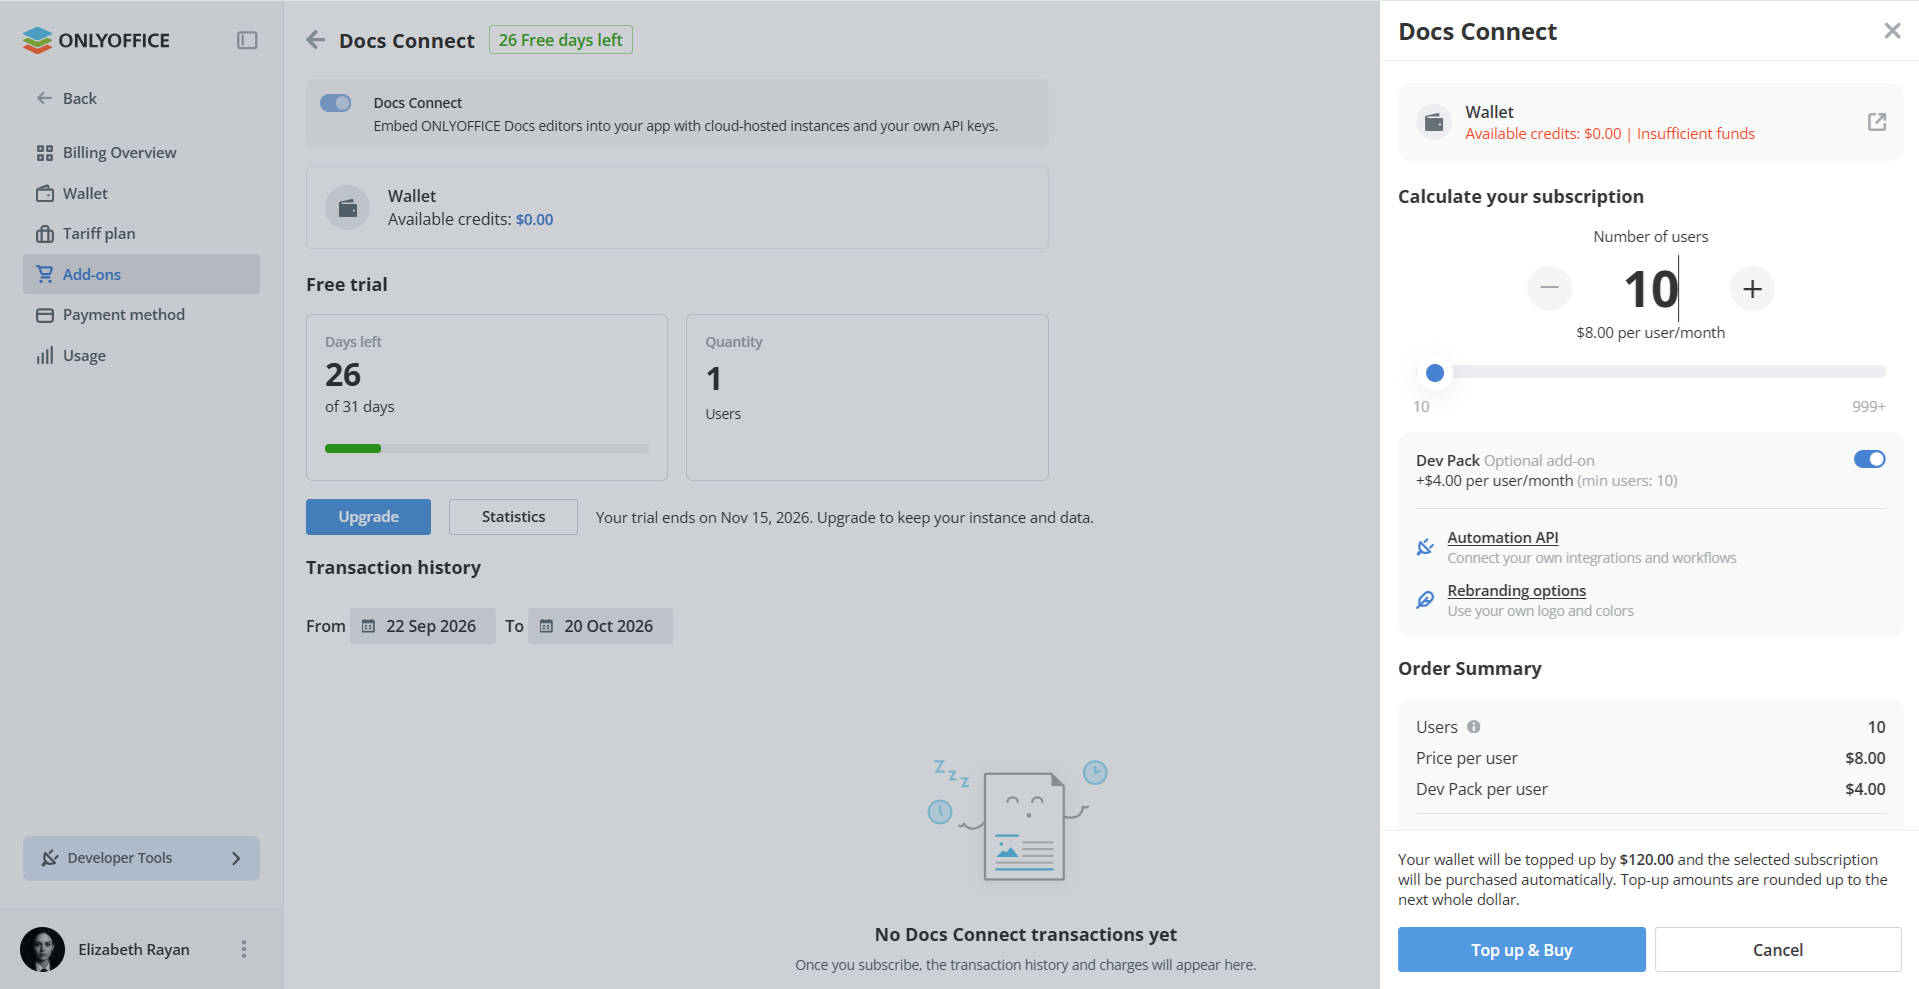This screenshot has height=989, width=1919.
Task: Click the ONLYOFFICE logo
Action: (x=96, y=40)
